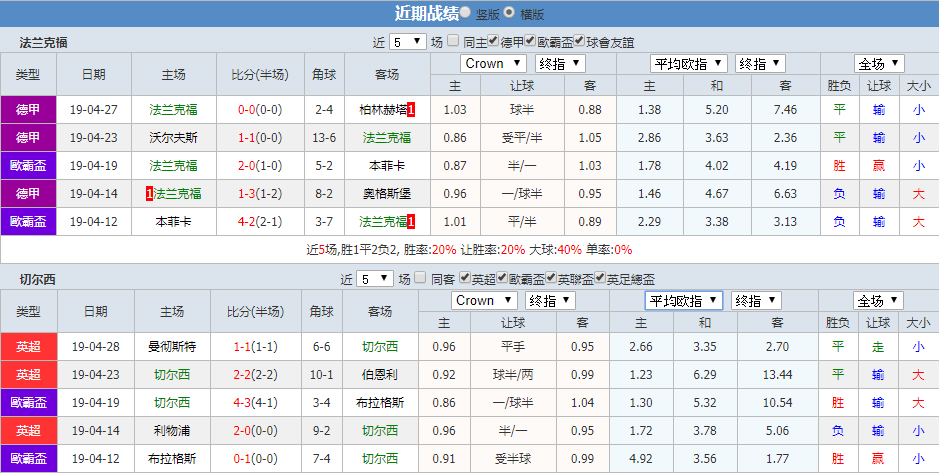Click 切尔西 section title

[37, 279]
